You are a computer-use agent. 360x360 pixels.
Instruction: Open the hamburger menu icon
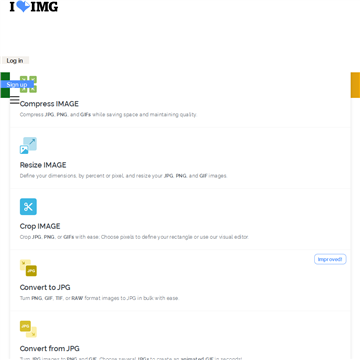15,100
